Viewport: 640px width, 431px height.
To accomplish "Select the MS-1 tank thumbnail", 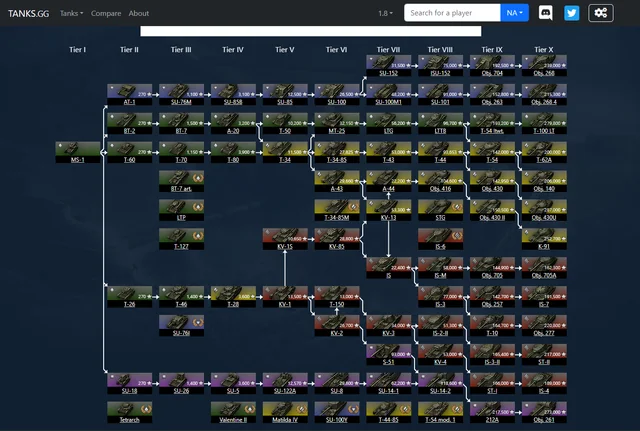I will 78,152.
